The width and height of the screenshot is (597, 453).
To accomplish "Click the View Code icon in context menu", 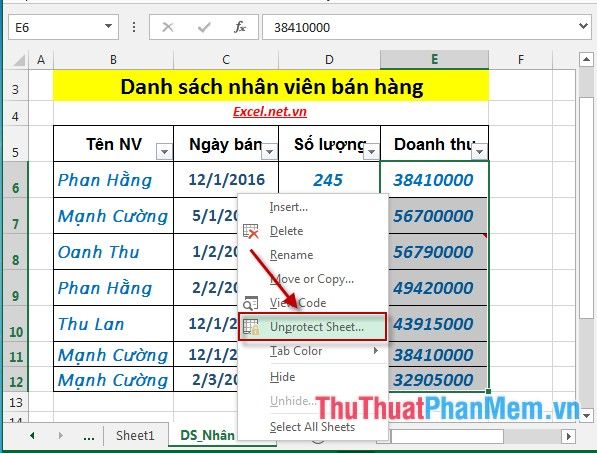I will pyautogui.click(x=251, y=303).
